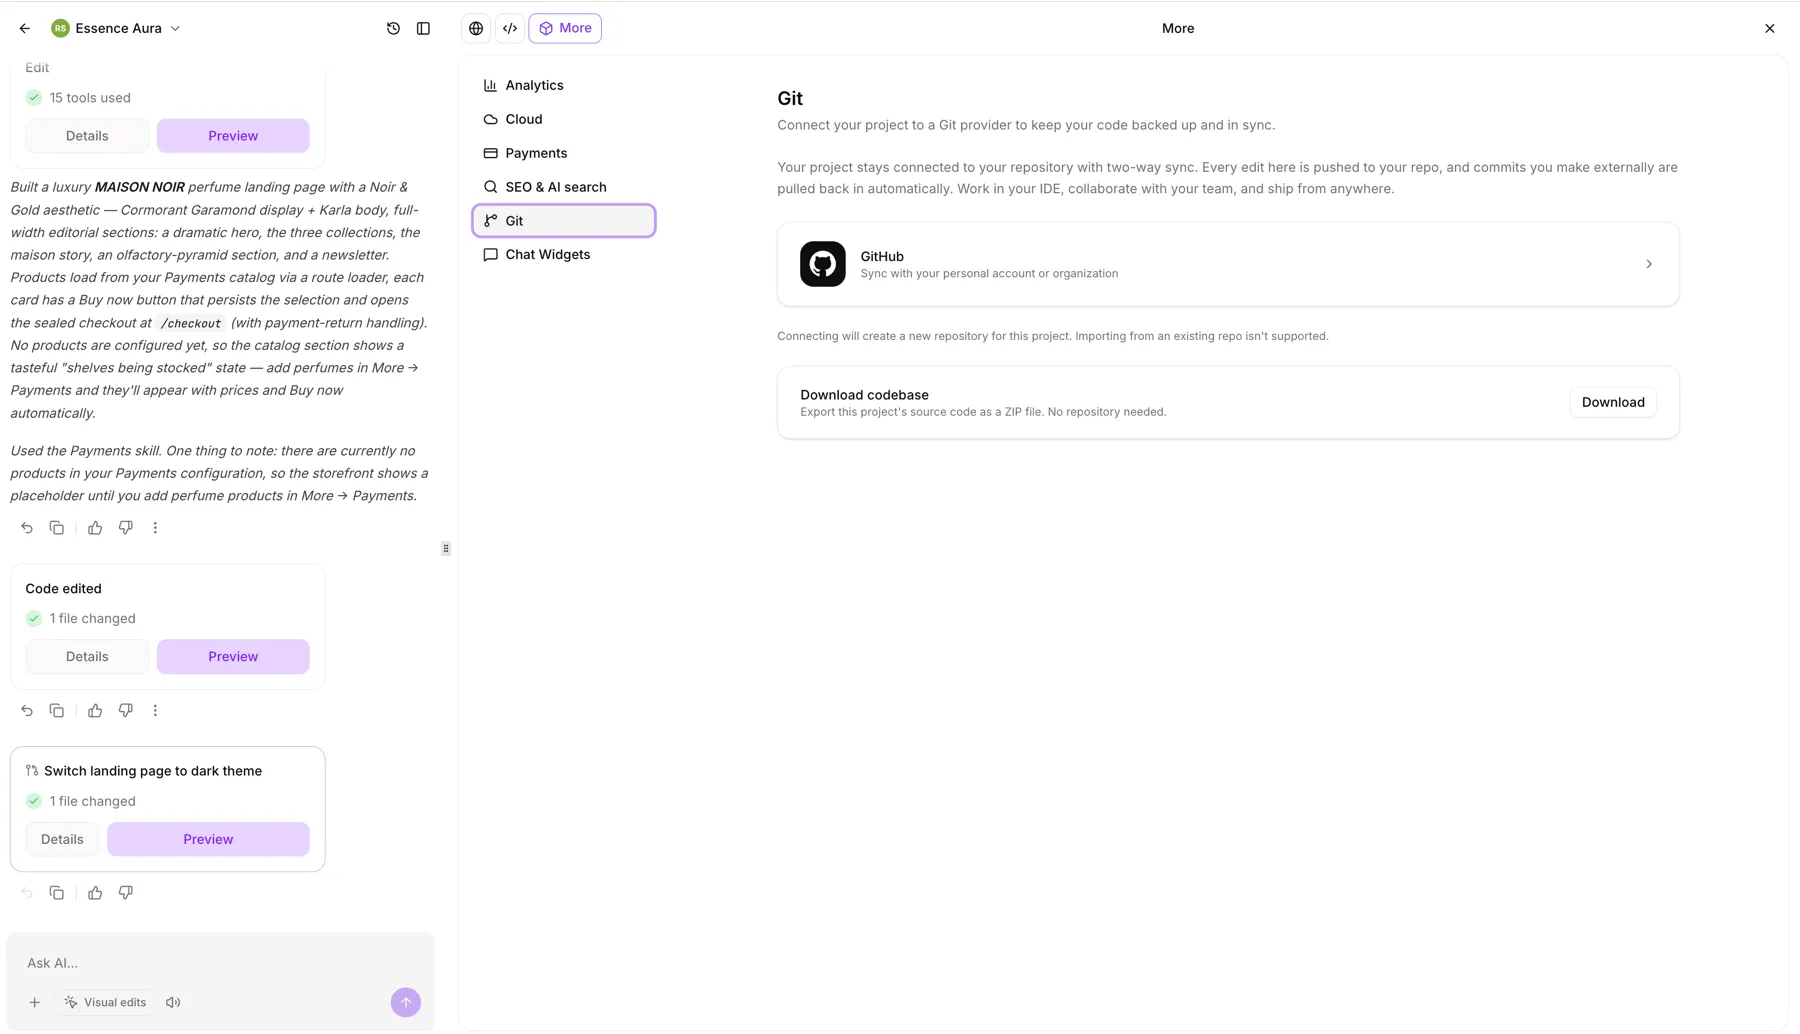Image resolution: width=1800 pixels, height=1034 pixels.
Task: Send the message with the purple arrow button
Action: pyautogui.click(x=406, y=1003)
